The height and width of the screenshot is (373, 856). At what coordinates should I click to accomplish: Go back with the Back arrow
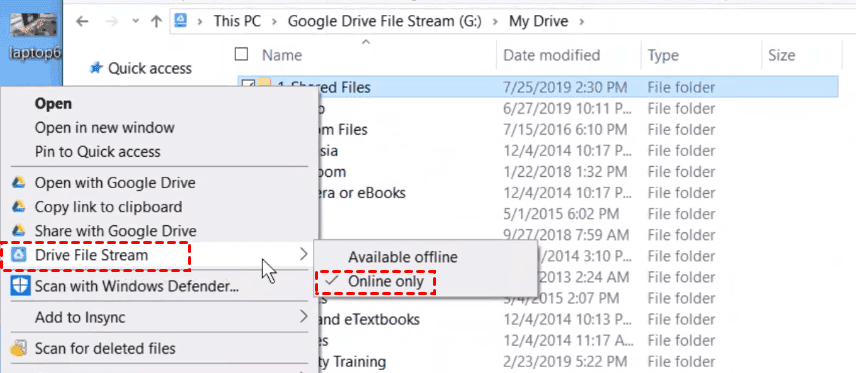[x=82, y=22]
